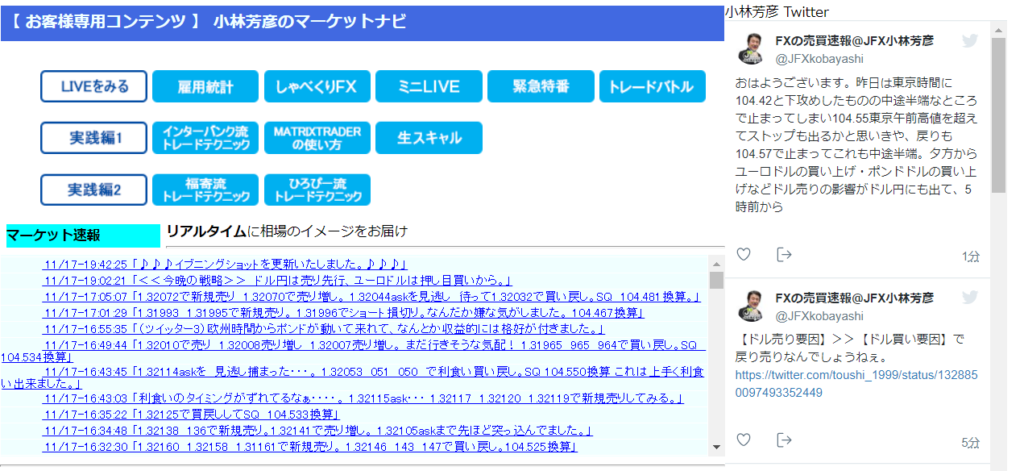Open the 11/17-19:02:21 今晩の戦略 link
The image size is (1024, 471).
[278, 281]
